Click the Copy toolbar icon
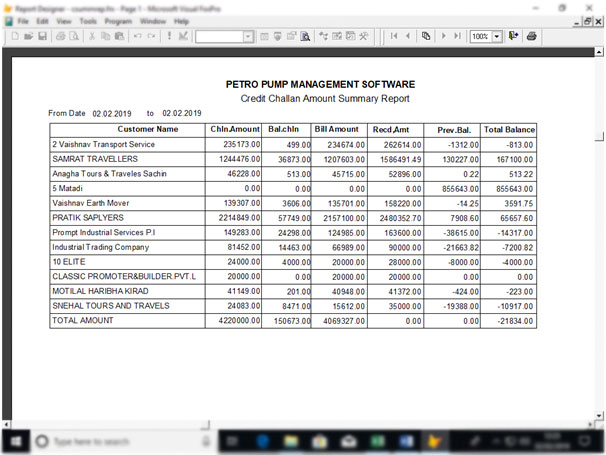 pos(105,36)
